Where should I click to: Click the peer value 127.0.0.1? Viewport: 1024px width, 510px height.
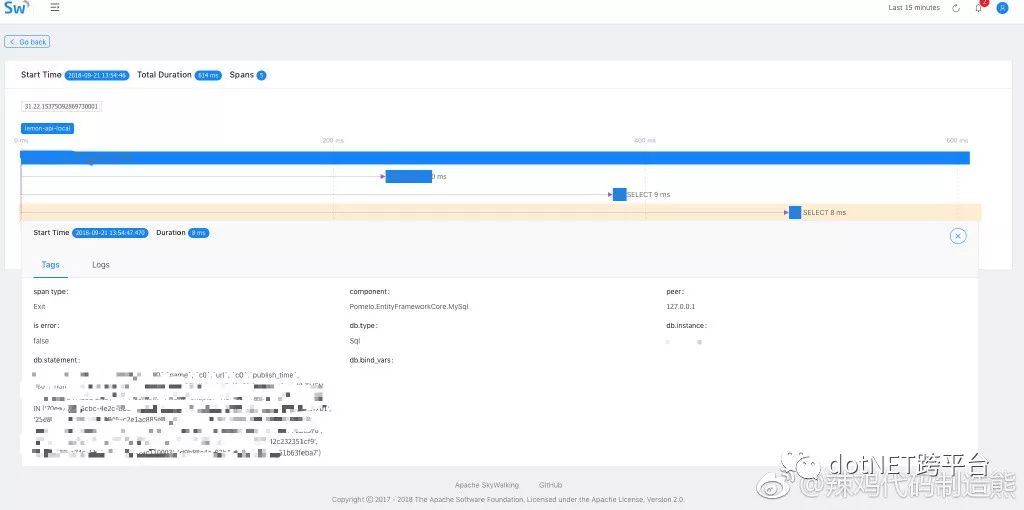680,306
